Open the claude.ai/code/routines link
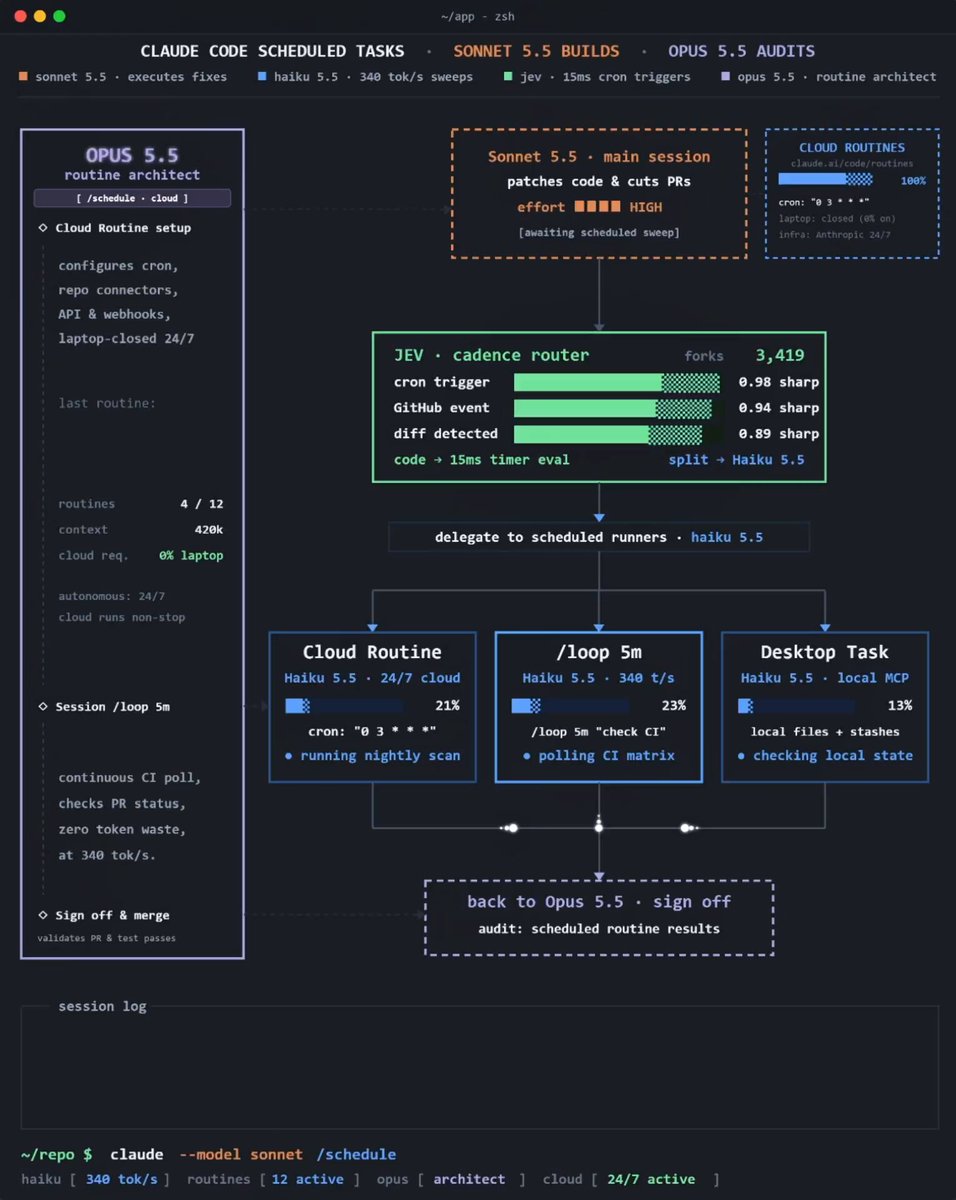 852,163
